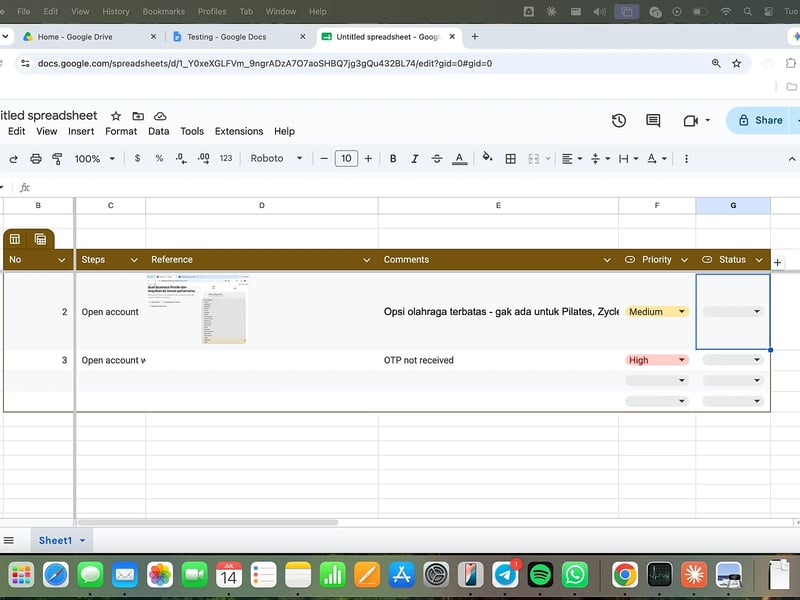Toggle bold formatting
The image size is (800, 600).
pyautogui.click(x=393, y=159)
